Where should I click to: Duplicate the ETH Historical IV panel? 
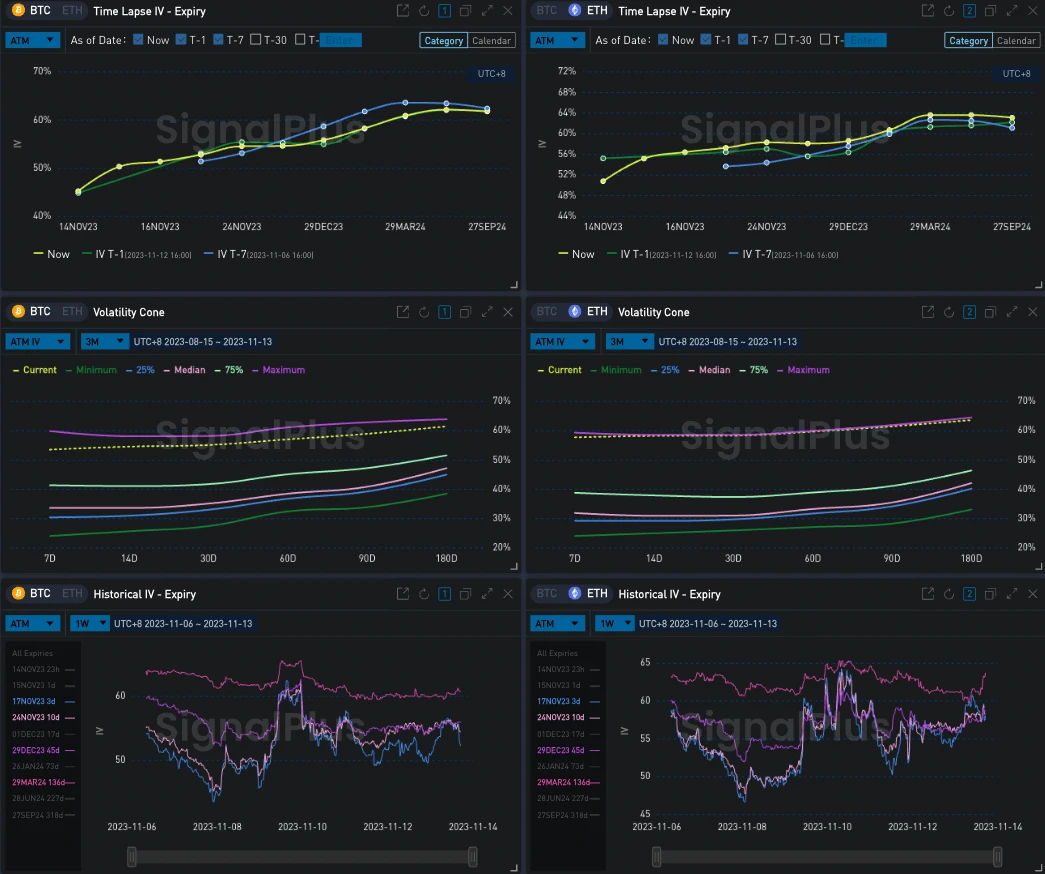click(990, 594)
